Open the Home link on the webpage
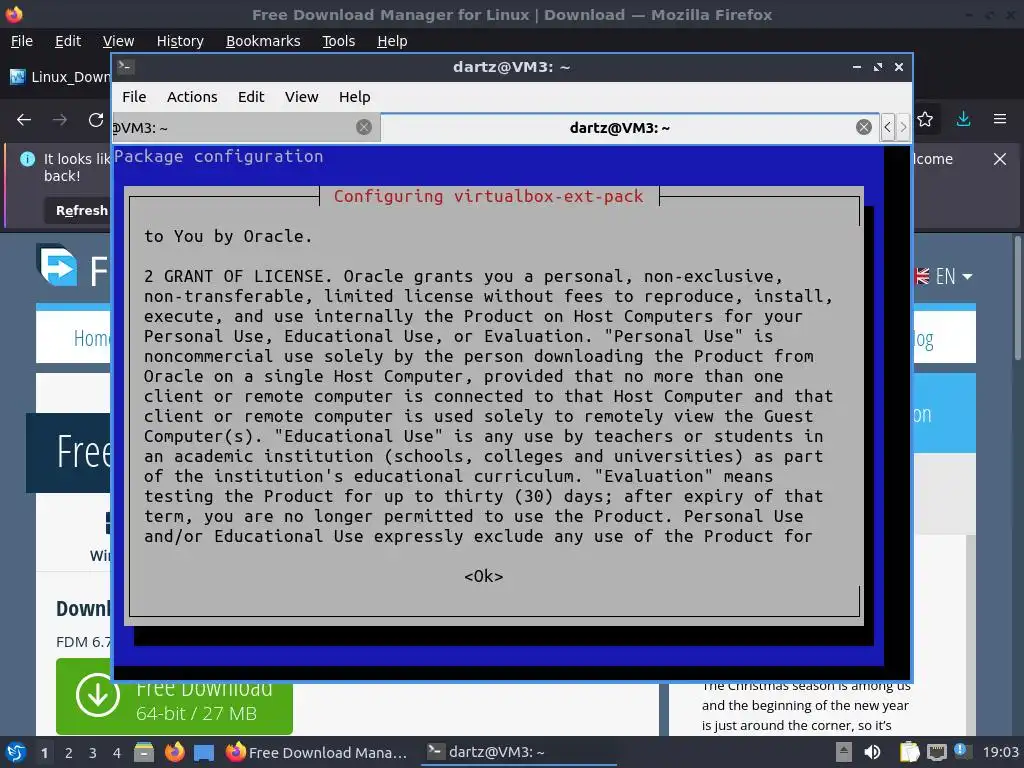Image resolution: width=1024 pixels, height=768 pixels. 91,338
